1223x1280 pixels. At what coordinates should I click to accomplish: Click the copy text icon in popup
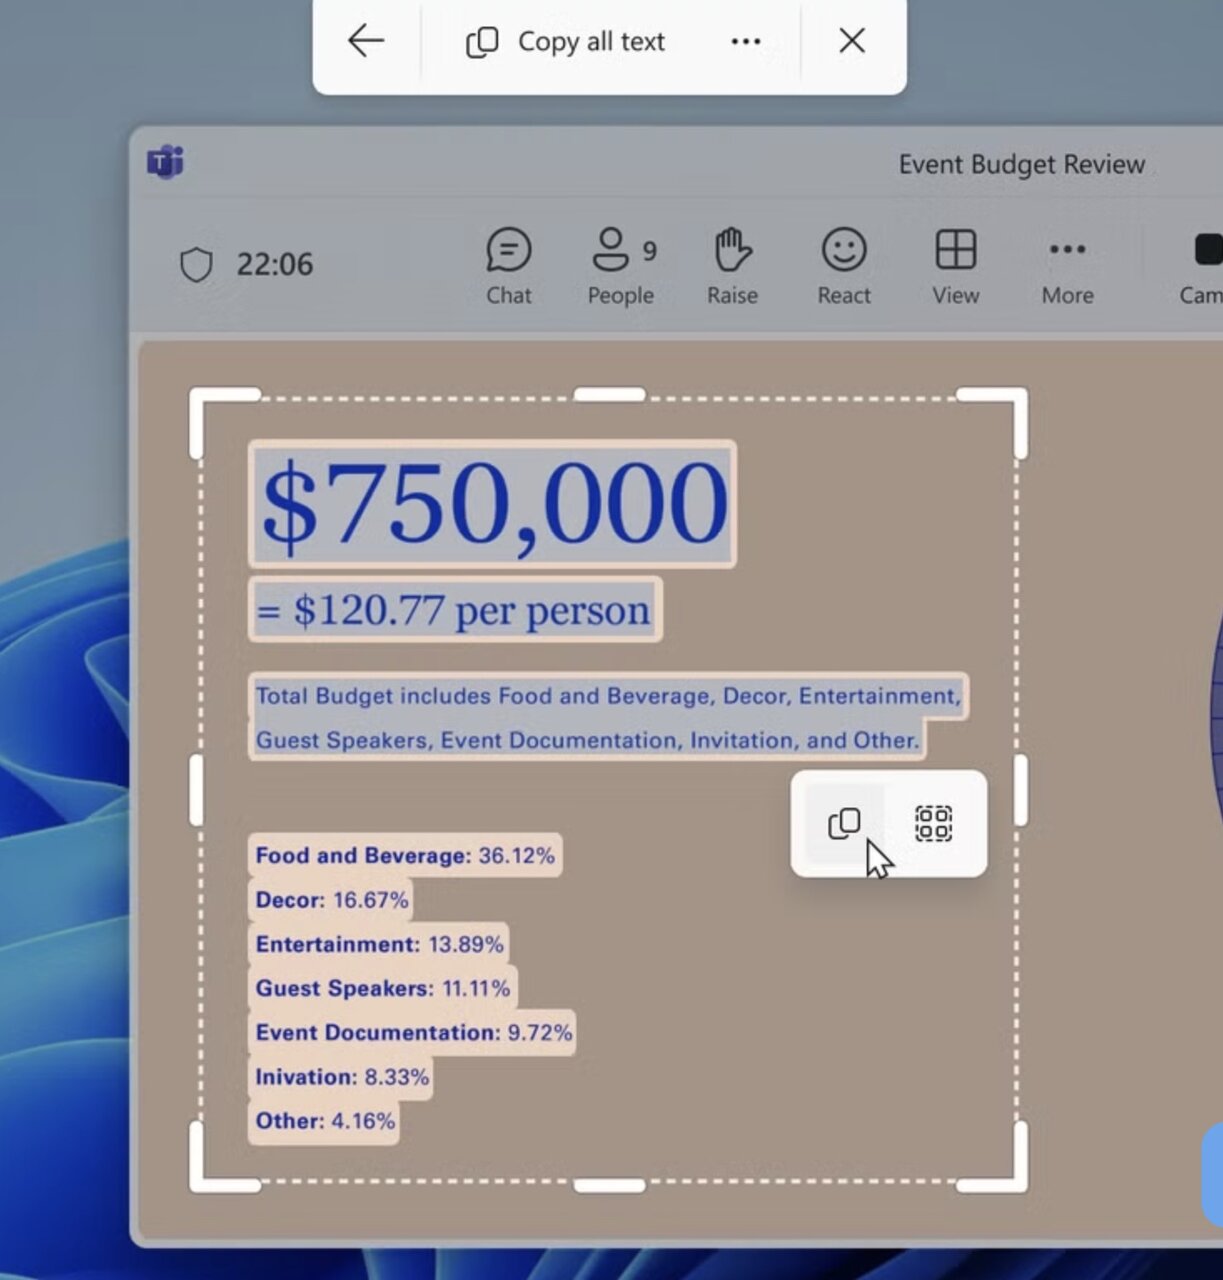845,823
